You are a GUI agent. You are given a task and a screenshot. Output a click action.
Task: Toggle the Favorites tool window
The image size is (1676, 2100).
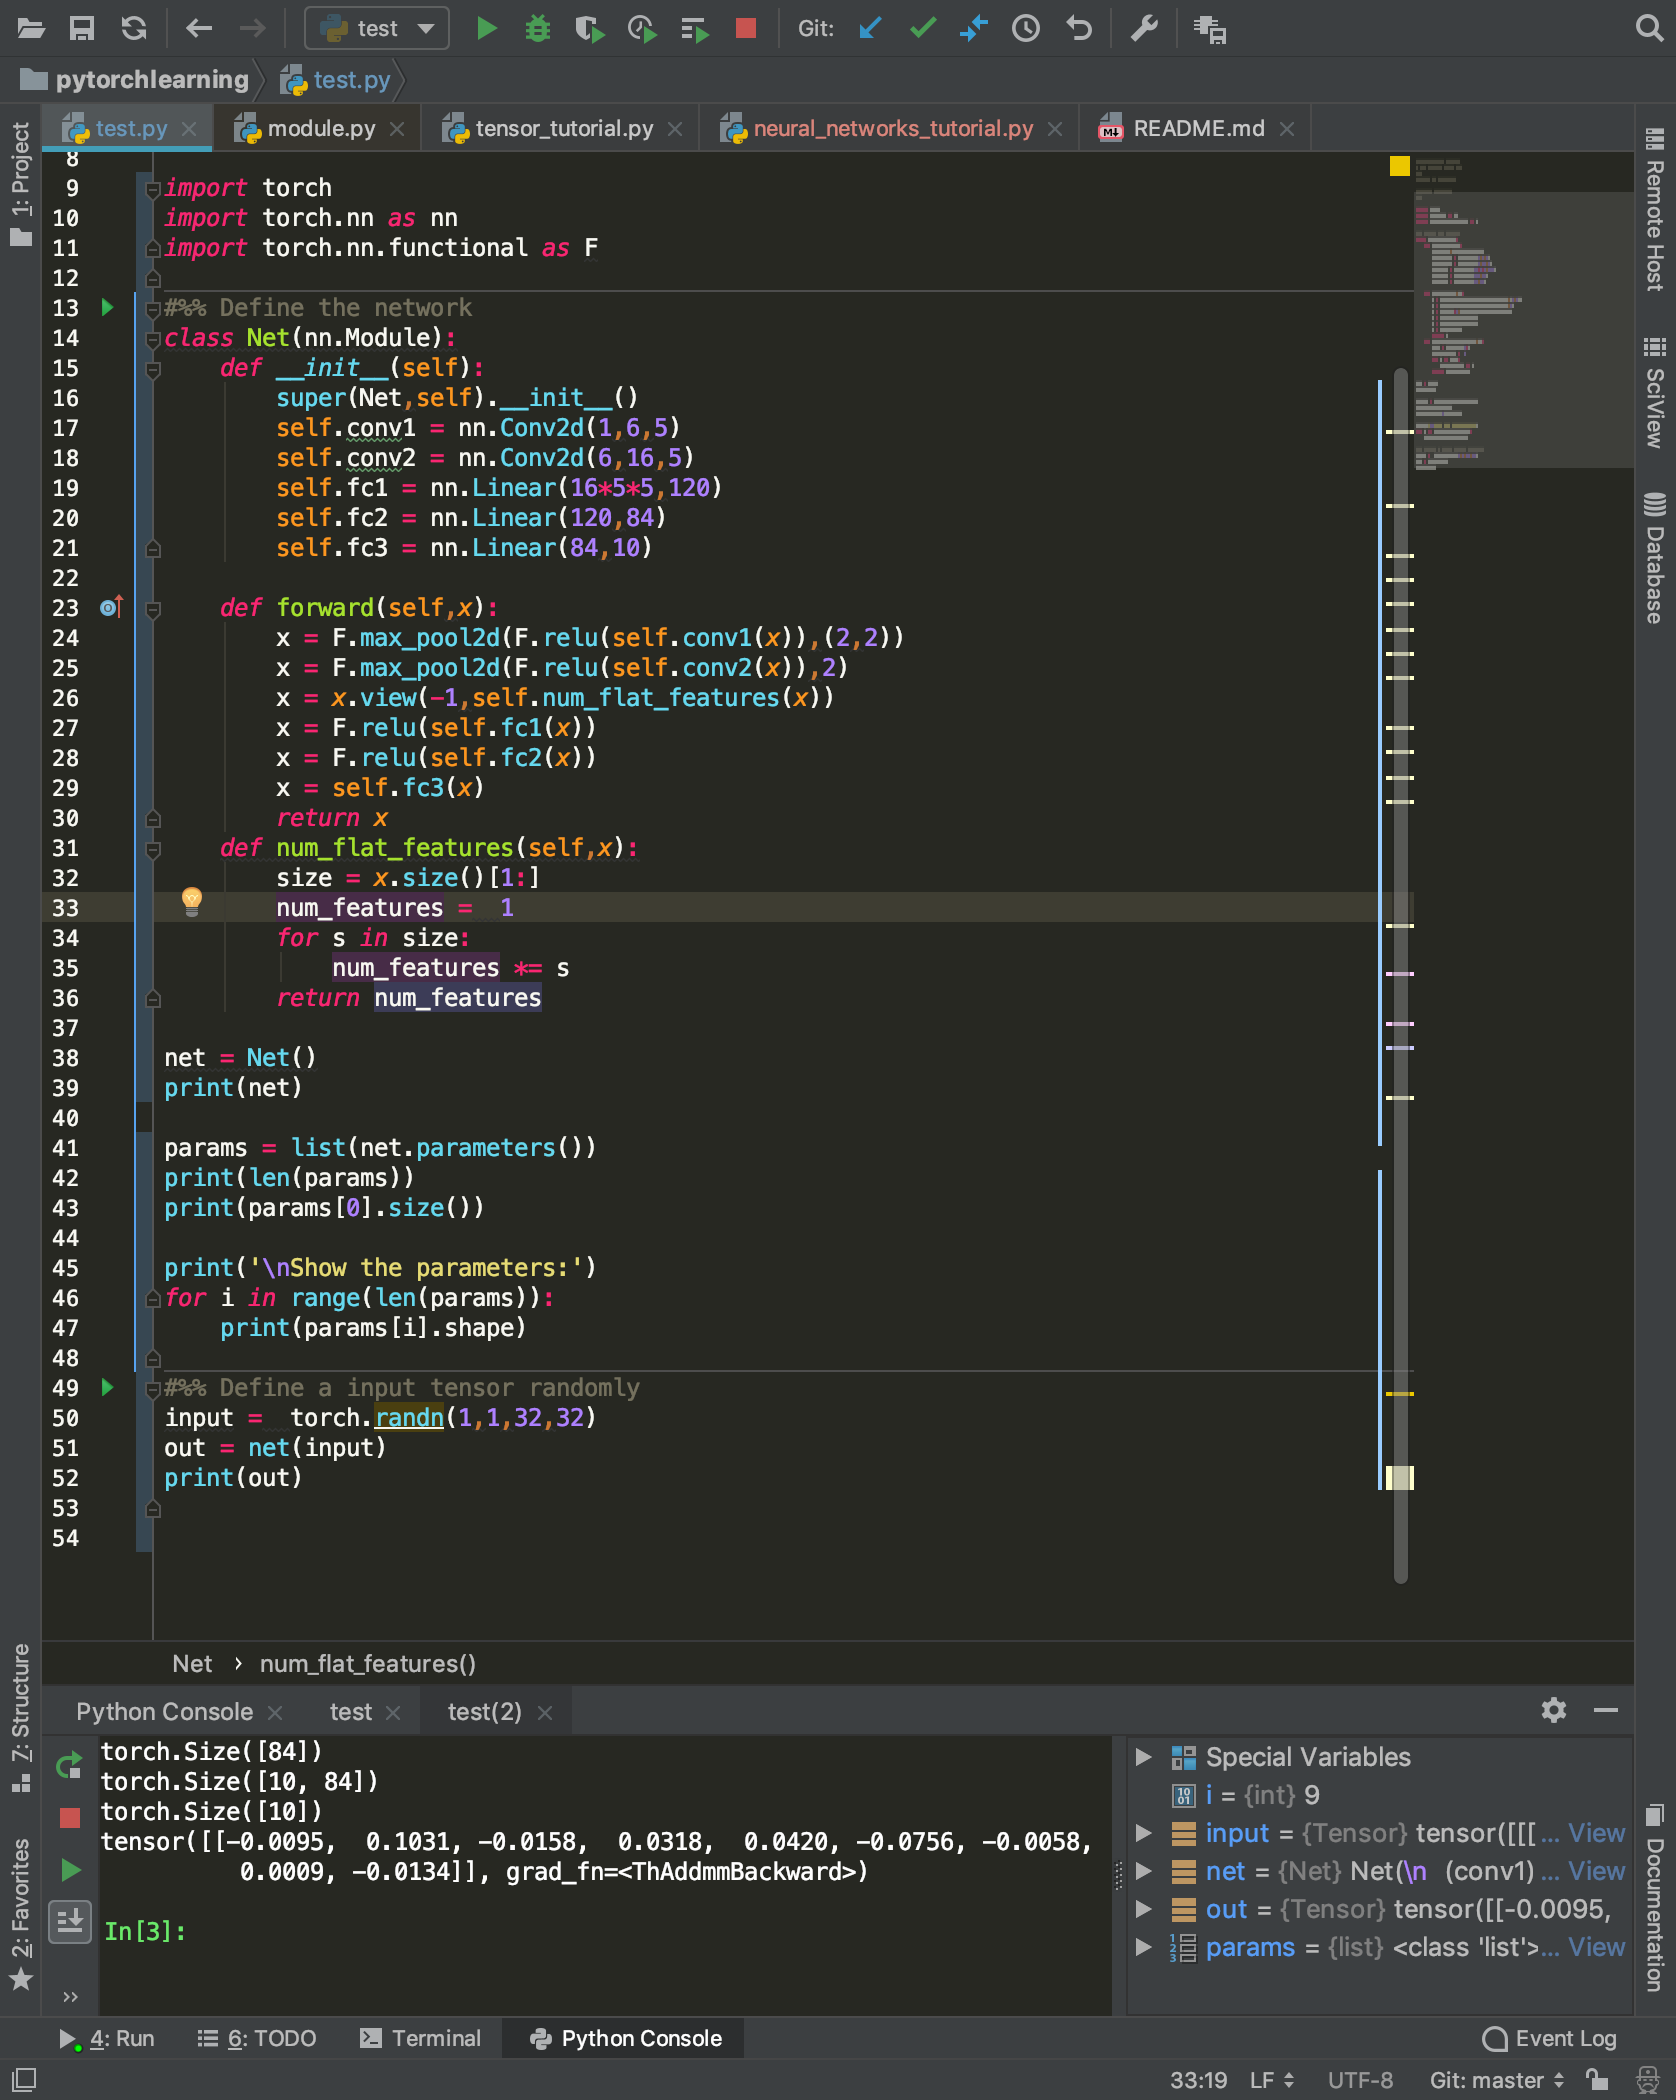coord(21,1912)
